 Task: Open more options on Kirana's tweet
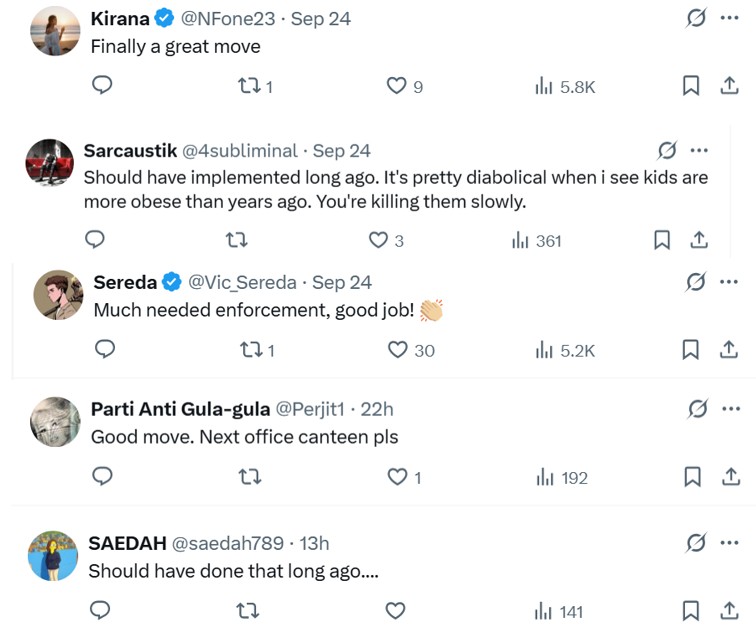pyautogui.click(x=729, y=18)
